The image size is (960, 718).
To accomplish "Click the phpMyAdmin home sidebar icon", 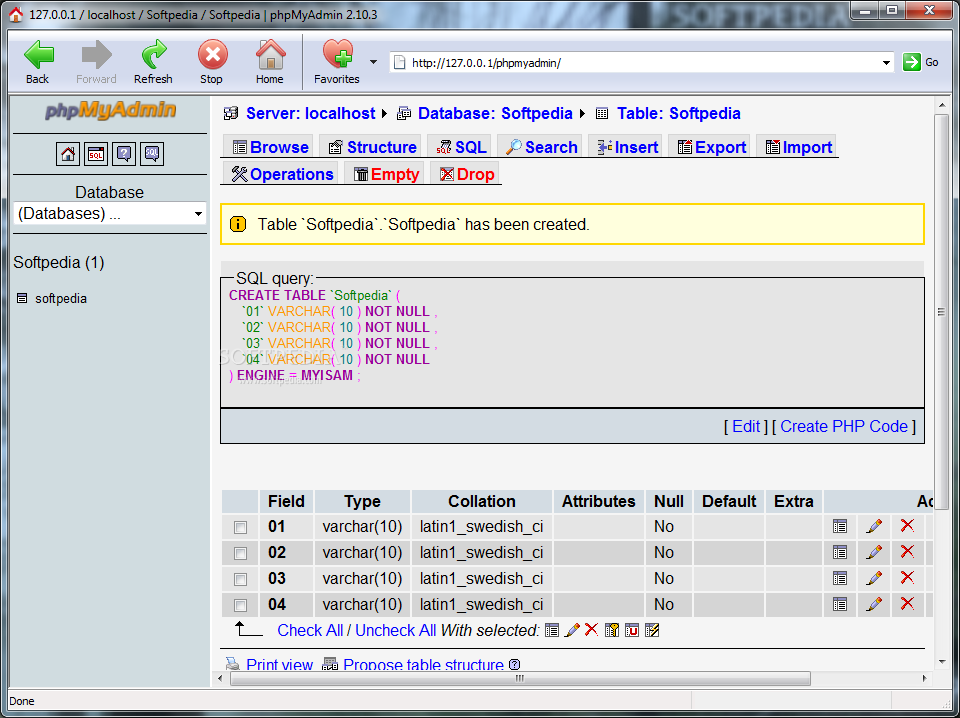I will [x=68, y=154].
